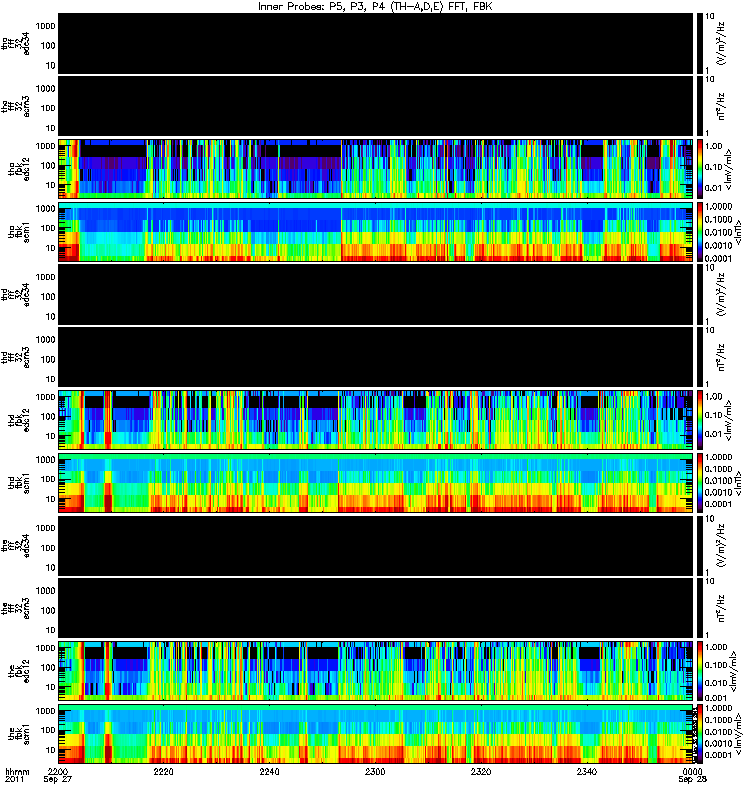The image size is (750, 800).
Task: Click the 2200 time axis label
Action: 57,771
